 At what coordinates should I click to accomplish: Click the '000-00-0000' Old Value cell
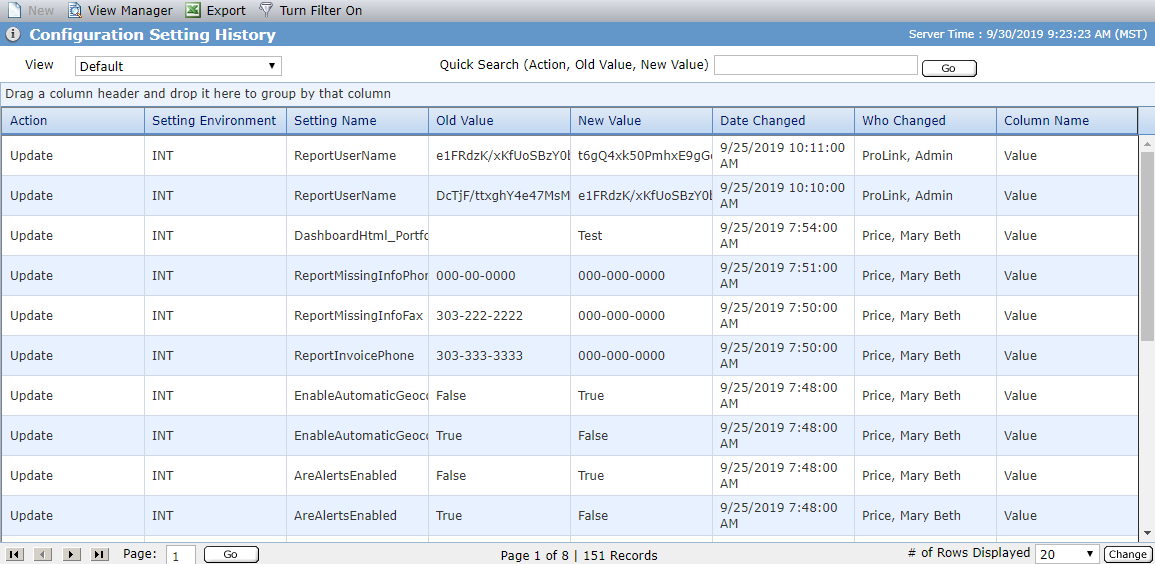[499, 275]
